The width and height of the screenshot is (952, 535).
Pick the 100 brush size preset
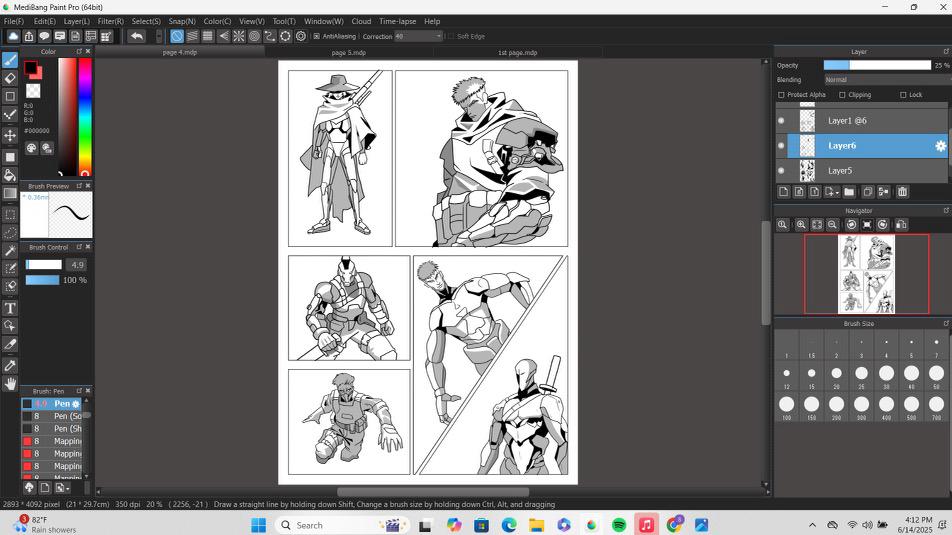coord(787,404)
